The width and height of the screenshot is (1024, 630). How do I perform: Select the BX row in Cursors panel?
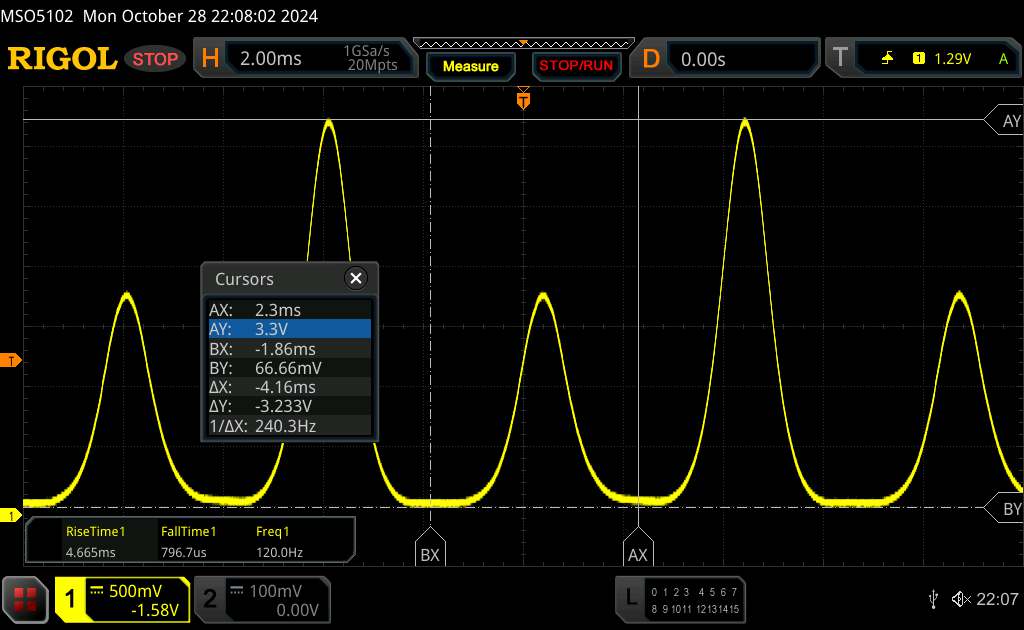[x=289, y=348]
